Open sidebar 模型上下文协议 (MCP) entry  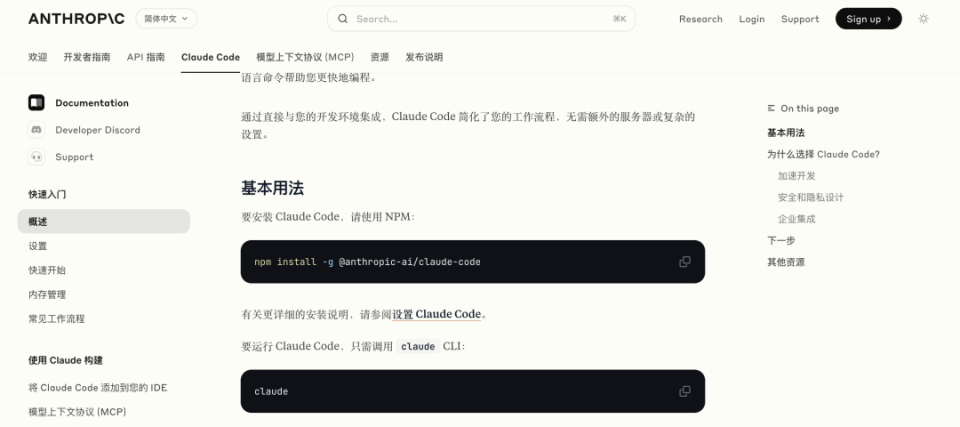click(x=77, y=412)
